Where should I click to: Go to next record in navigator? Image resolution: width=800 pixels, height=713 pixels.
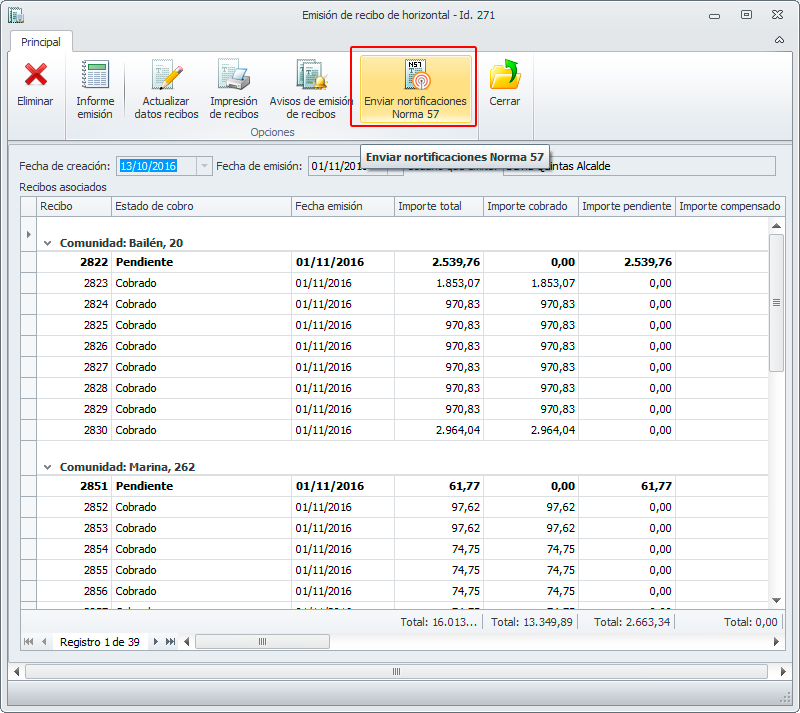[x=155, y=642]
